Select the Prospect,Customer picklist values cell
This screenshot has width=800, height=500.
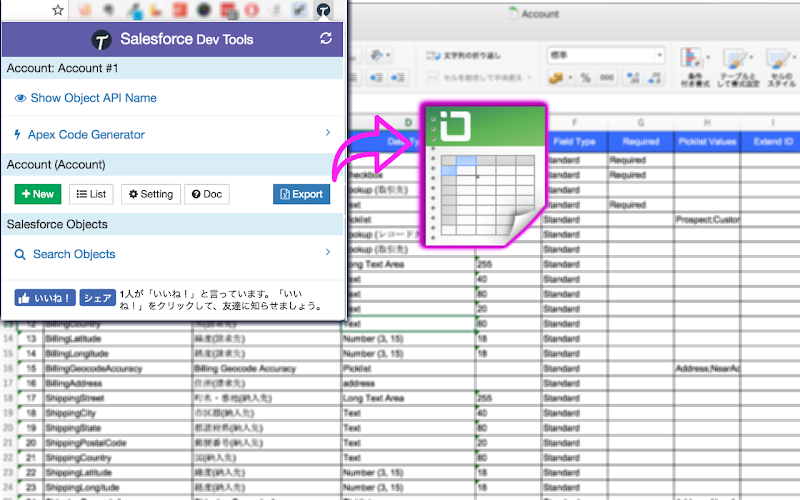(x=707, y=219)
